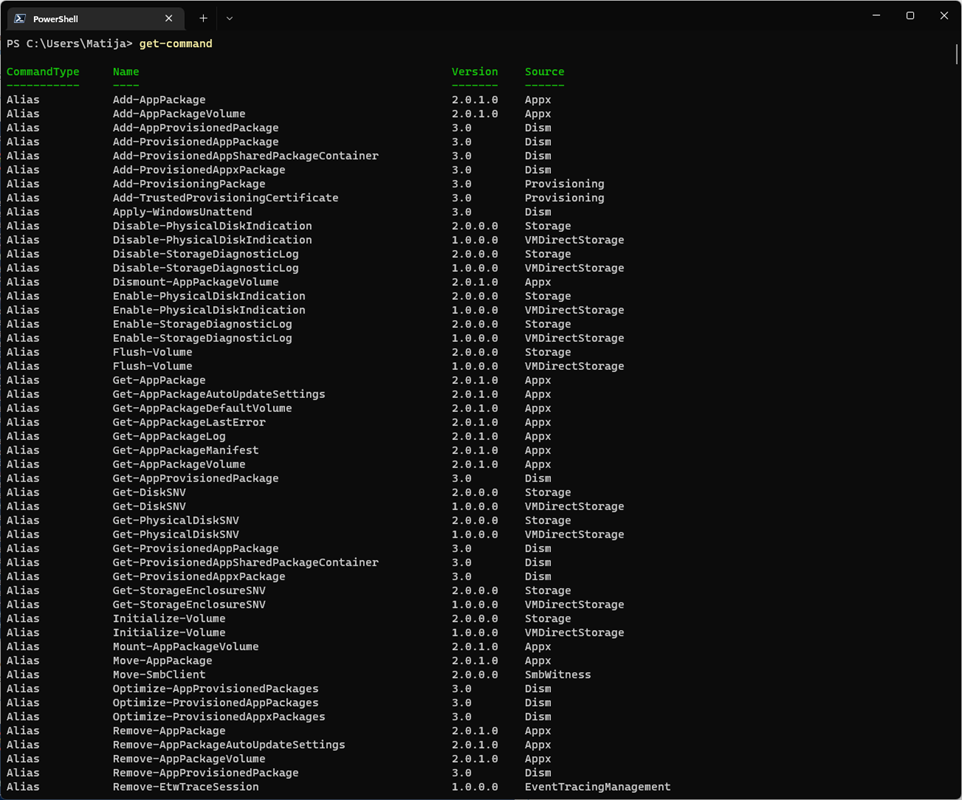Click the Add-AppPackage alias entry
The image size is (962, 800).
[x=159, y=99]
